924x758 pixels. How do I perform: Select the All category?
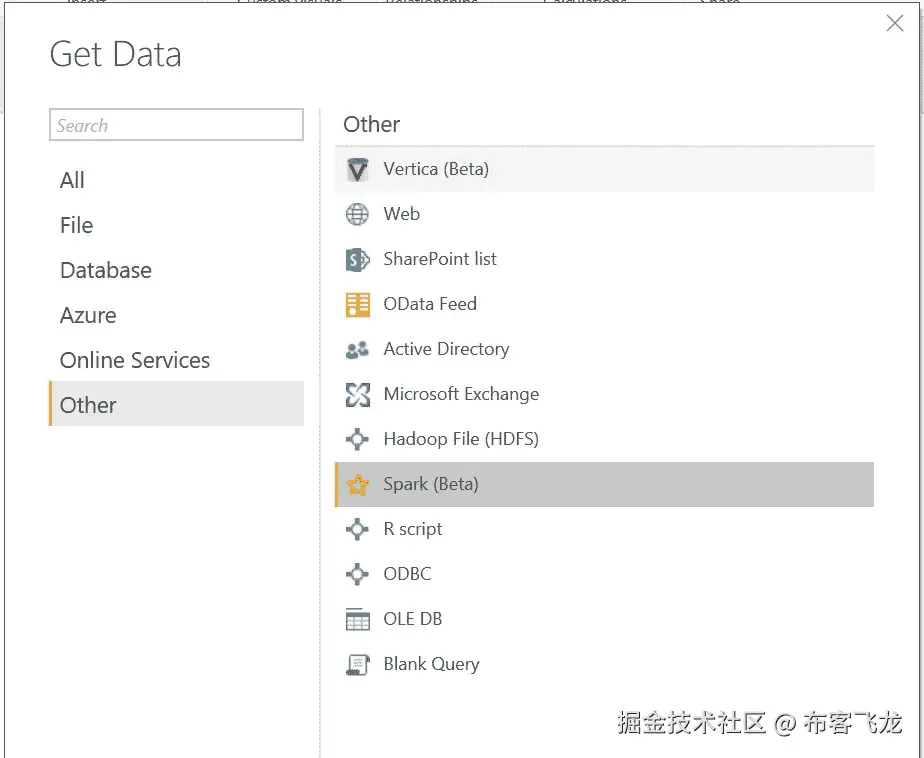[x=73, y=180]
